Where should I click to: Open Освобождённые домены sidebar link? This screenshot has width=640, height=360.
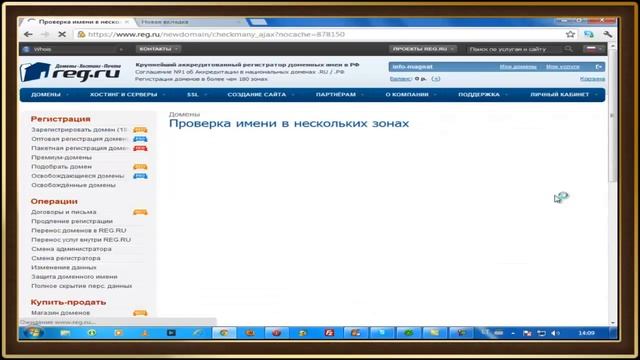click(73, 185)
